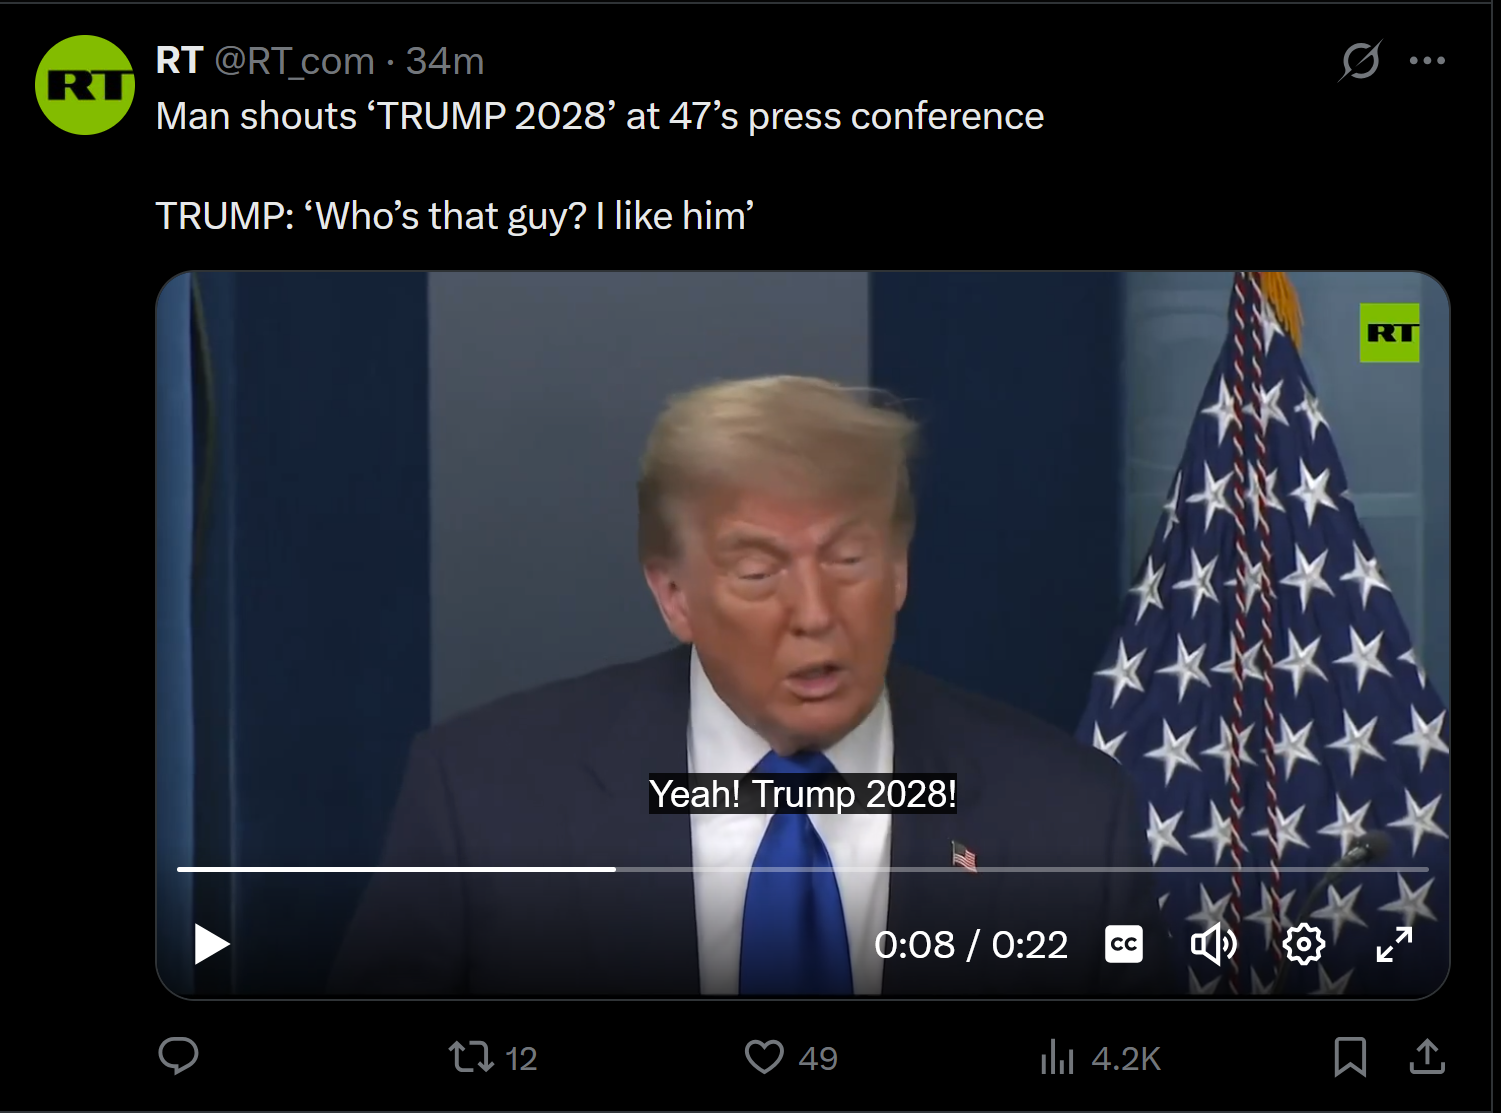Open the 34m timestamp permalink
Viewport: 1501px width, 1113px height.
point(445,61)
